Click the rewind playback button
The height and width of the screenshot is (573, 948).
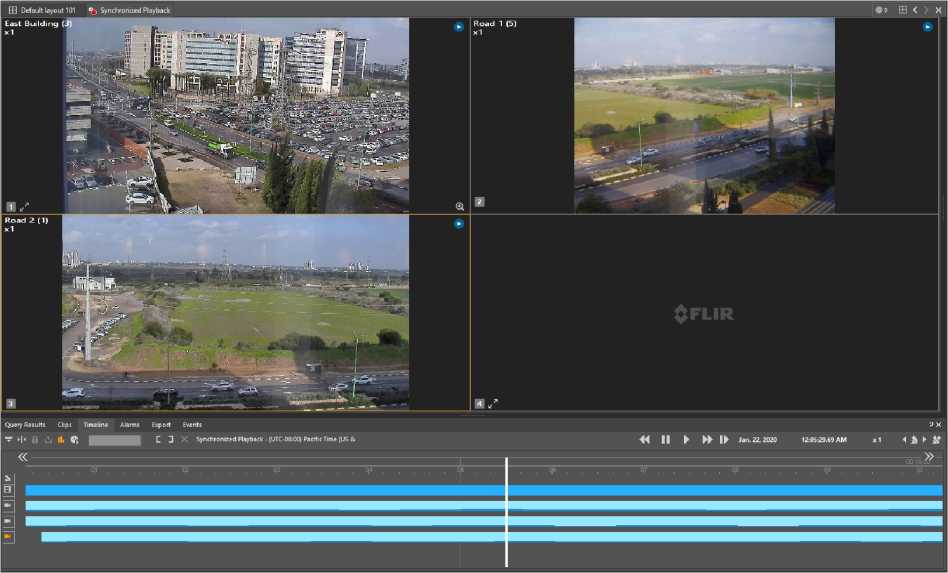click(645, 440)
